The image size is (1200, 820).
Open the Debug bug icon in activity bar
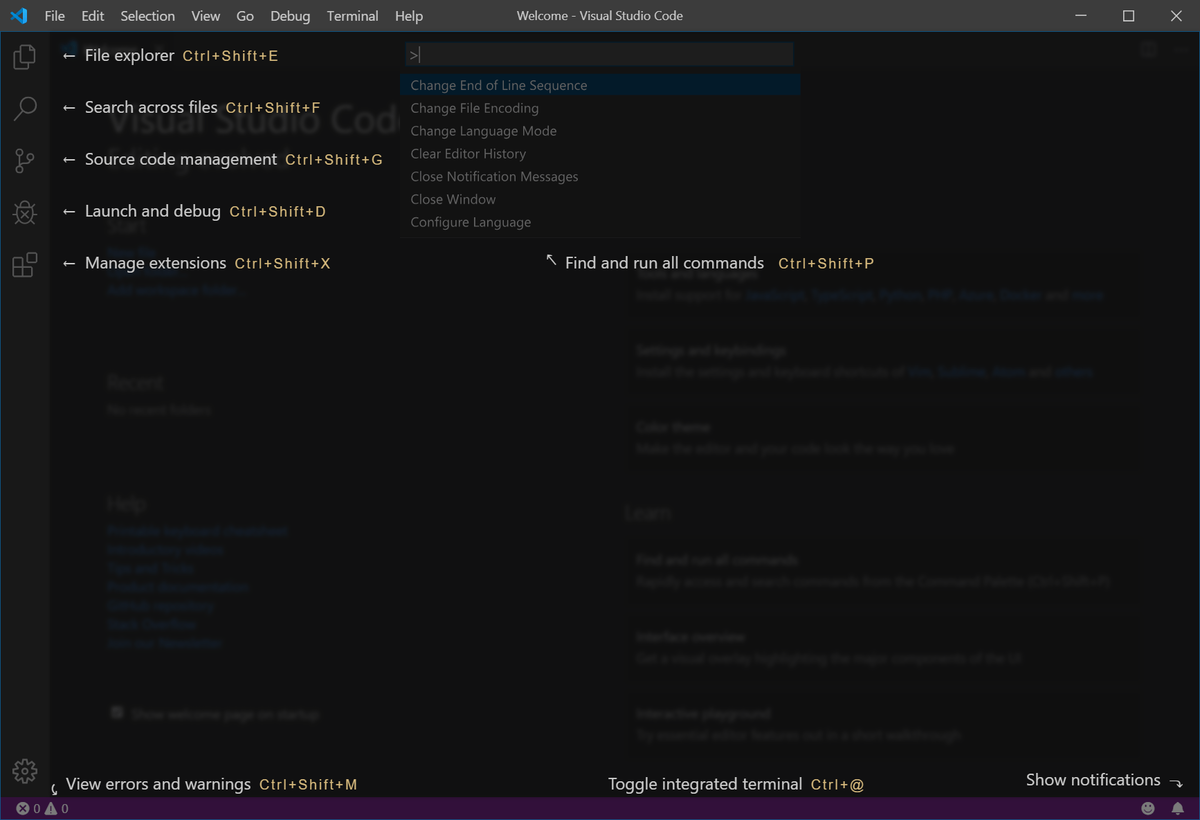click(x=25, y=212)
